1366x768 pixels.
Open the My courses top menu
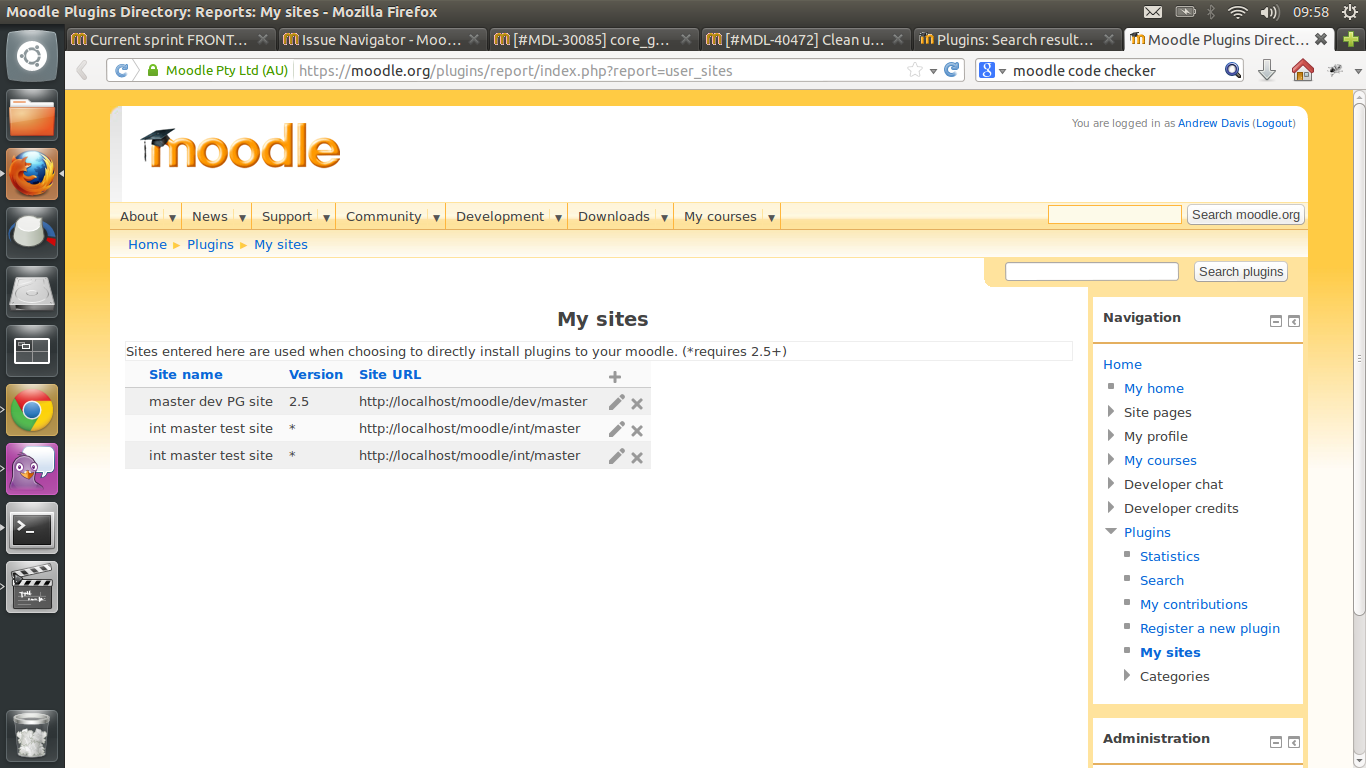(720, 216)
